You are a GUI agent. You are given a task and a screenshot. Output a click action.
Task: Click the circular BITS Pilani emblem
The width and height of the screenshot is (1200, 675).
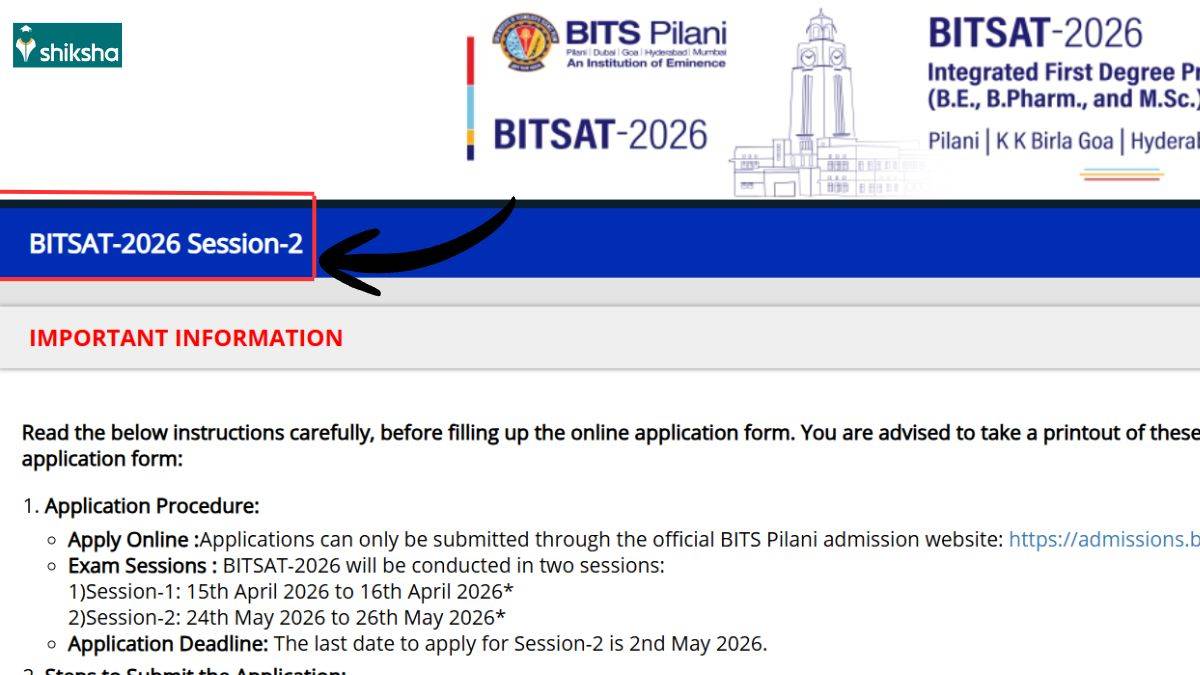coord(525,42)
